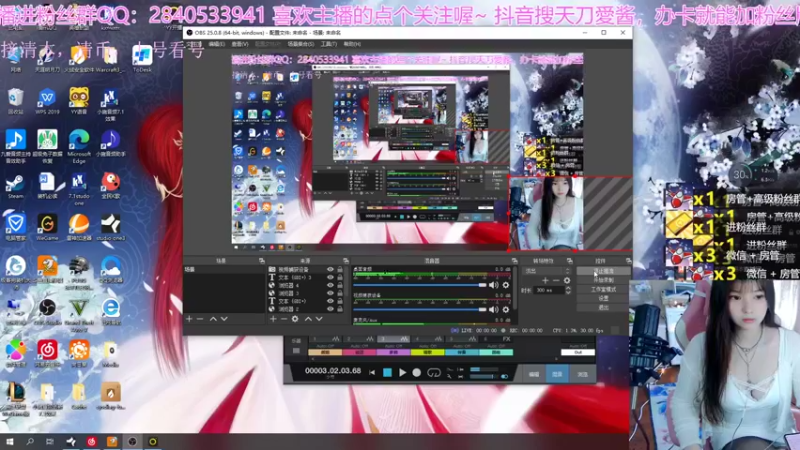Screen dimensions: 800x450
Task: Open the 场景集合(S) menu in OBS
Action: (301, 44)
